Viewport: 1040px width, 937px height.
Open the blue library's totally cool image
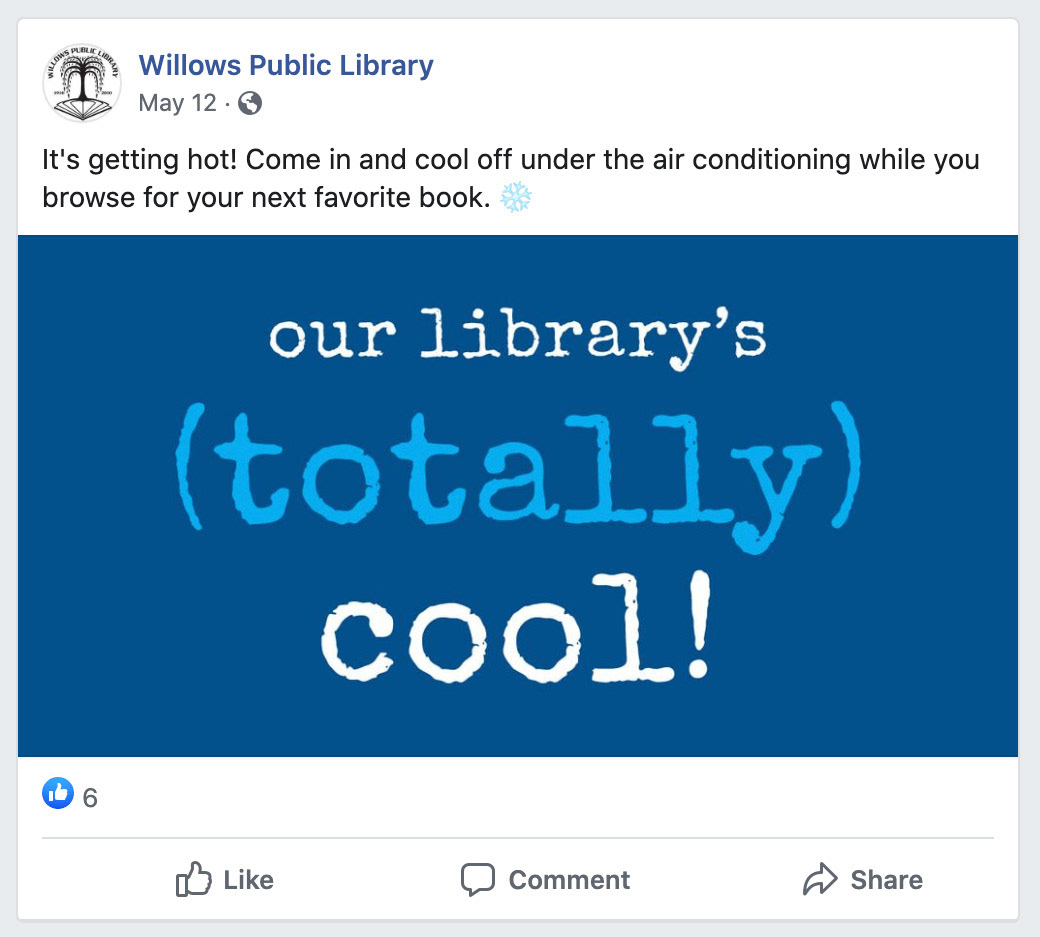(517, 495)
